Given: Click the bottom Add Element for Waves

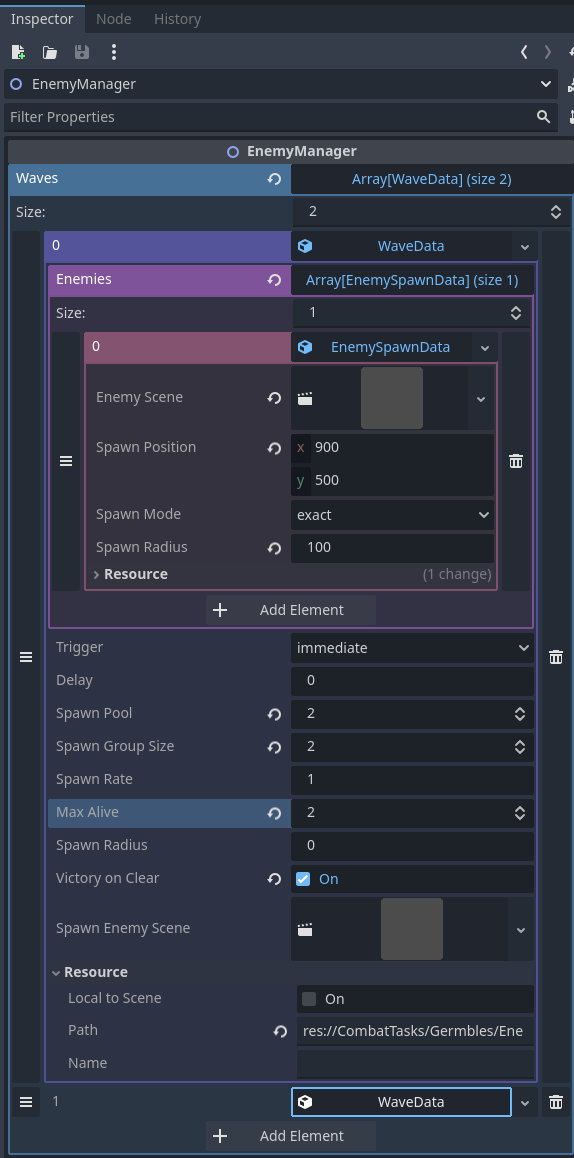Looking at the screenshot, I should [290, 1136].
